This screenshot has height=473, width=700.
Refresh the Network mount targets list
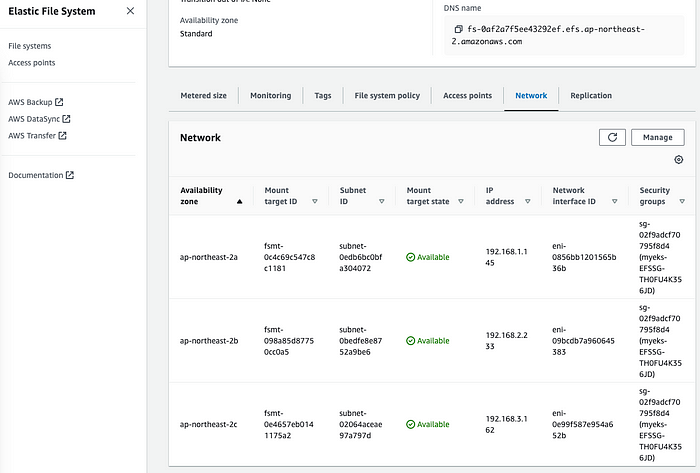click(x=612, y=137)
